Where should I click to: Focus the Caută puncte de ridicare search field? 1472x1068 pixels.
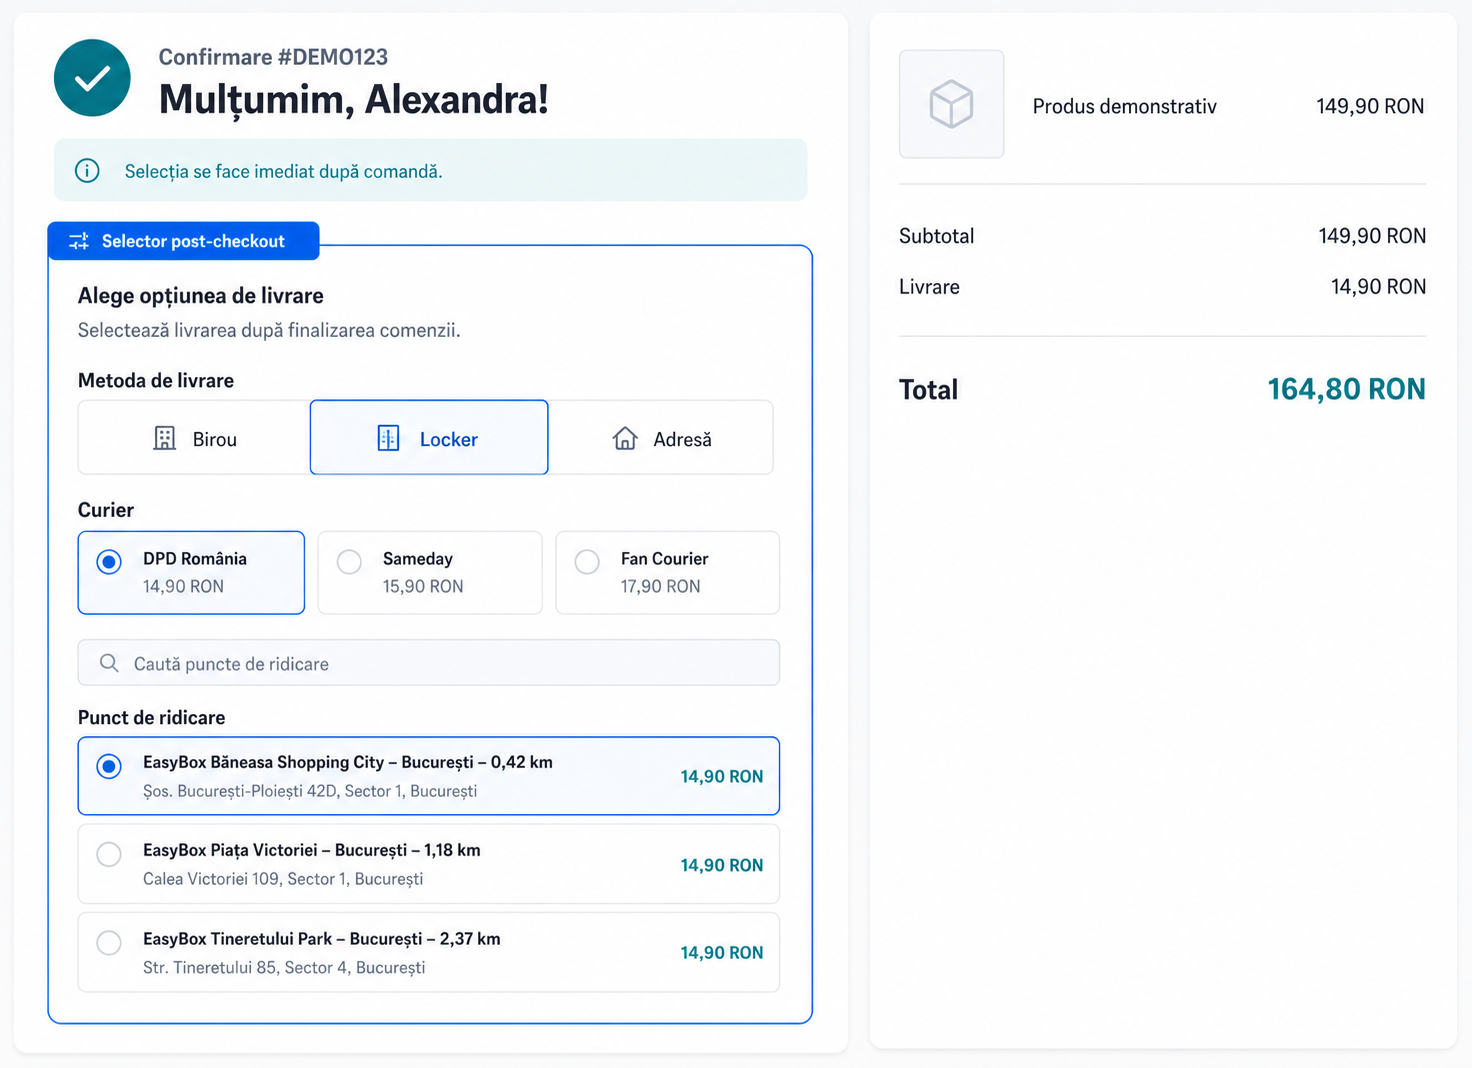[429, 663]
